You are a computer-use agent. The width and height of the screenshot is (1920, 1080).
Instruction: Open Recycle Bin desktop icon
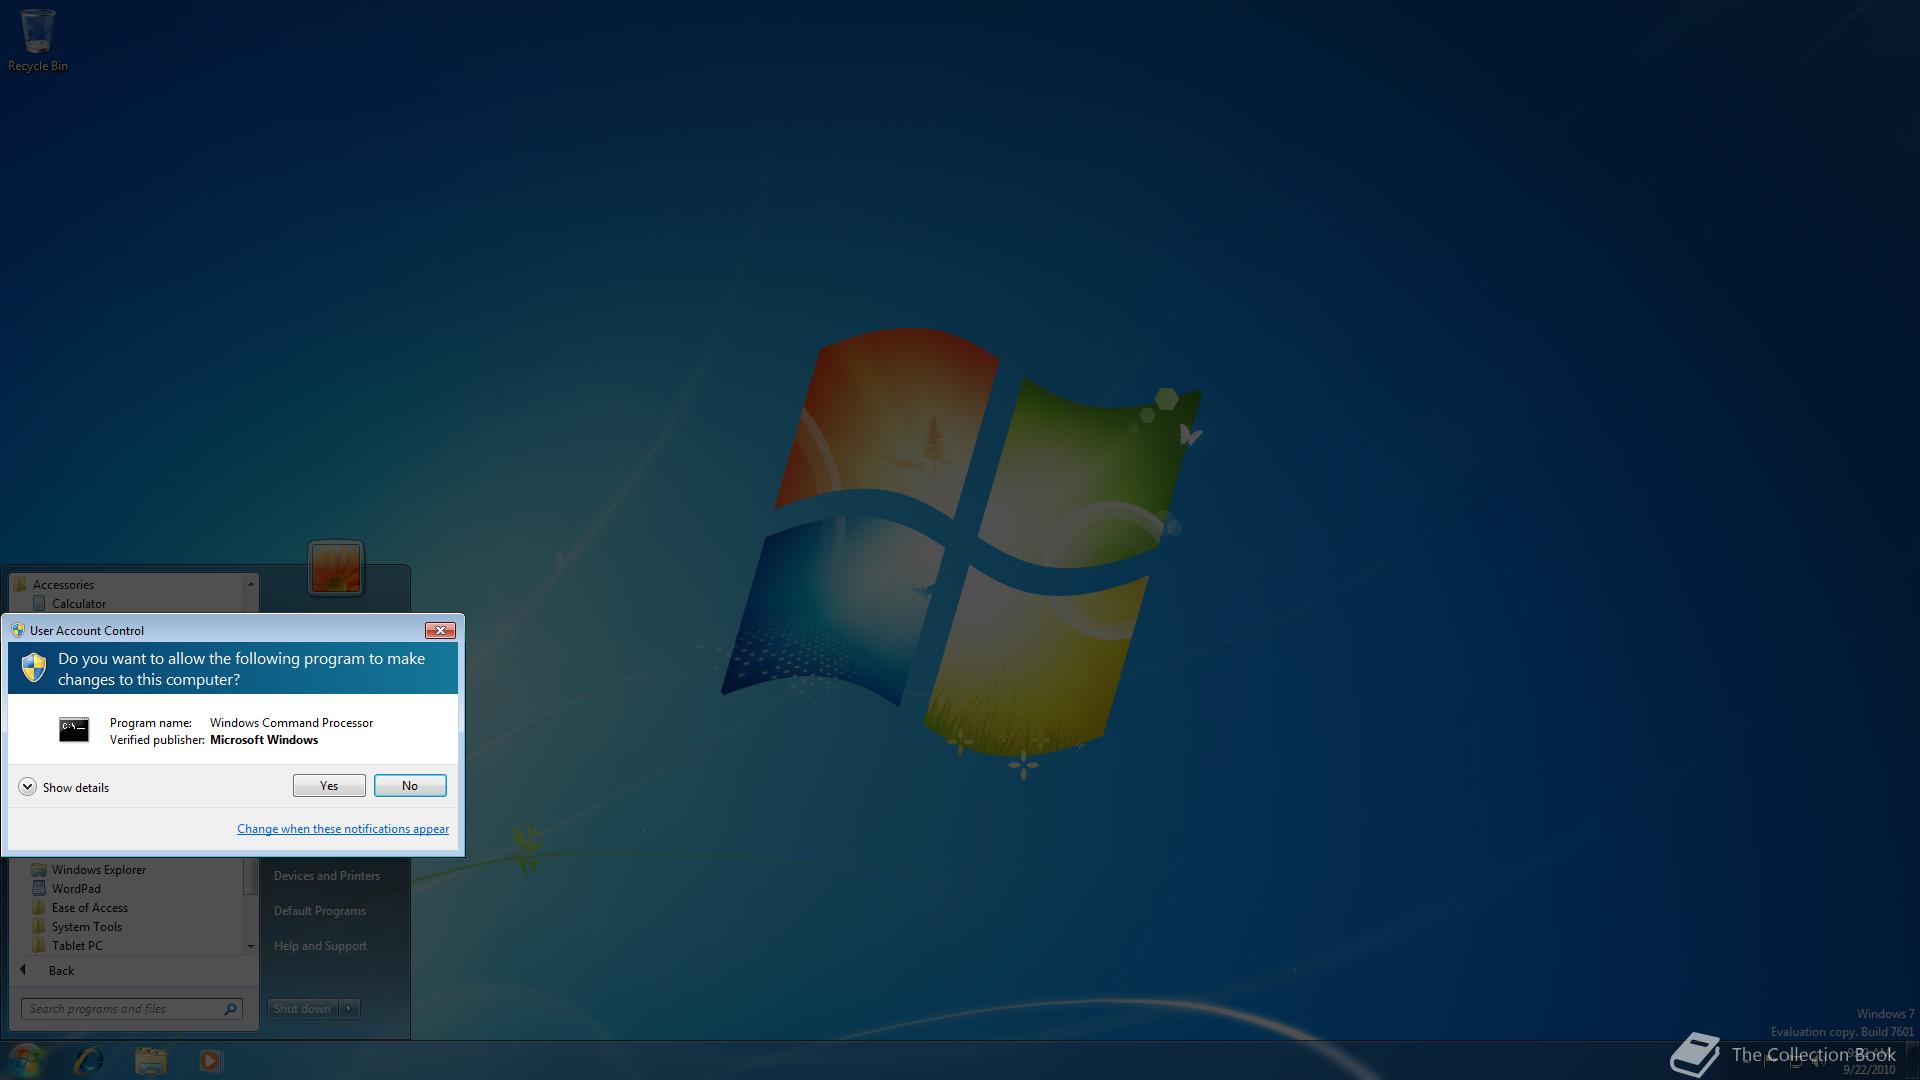(38, 40)
